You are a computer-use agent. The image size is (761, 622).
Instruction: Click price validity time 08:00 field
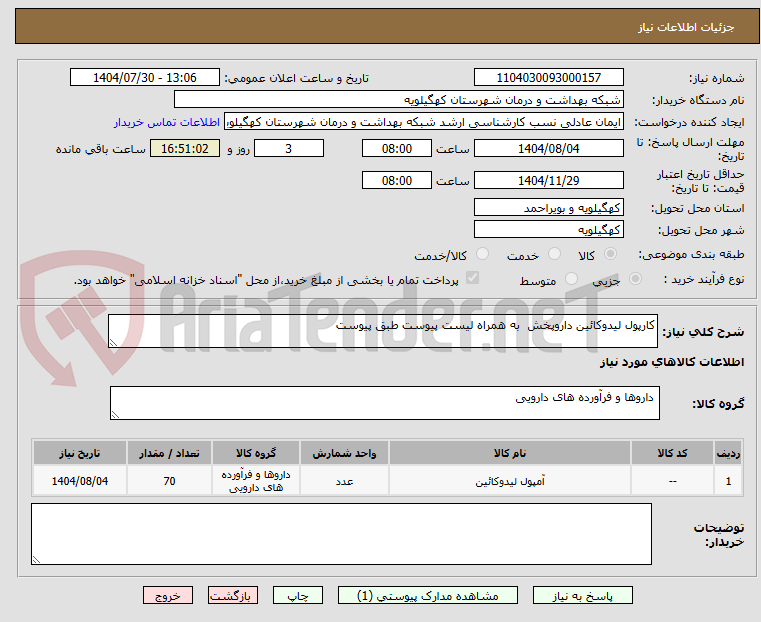[x=397, y=180]
